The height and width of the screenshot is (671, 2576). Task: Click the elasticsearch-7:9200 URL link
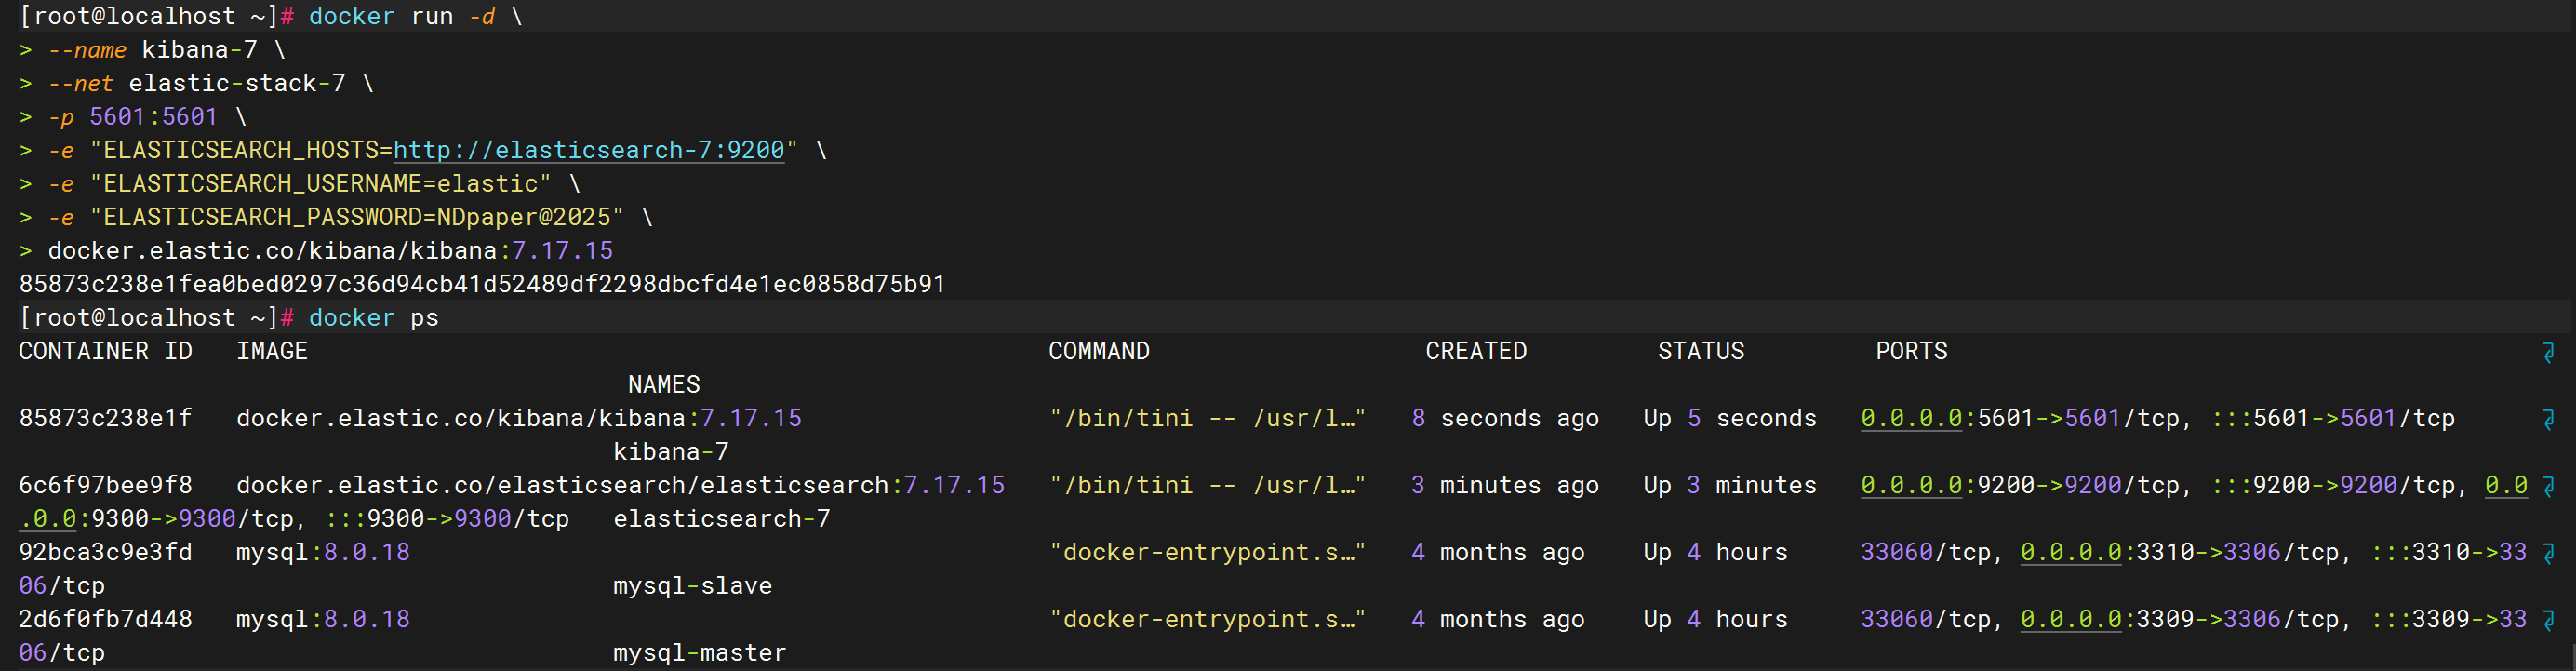(589, 150)
